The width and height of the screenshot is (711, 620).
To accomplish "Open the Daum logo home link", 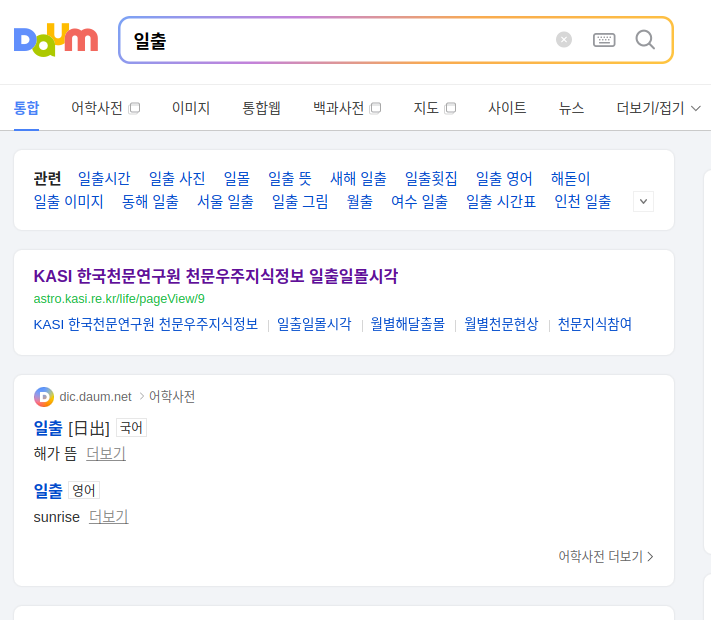I will (x=56, y=40).
